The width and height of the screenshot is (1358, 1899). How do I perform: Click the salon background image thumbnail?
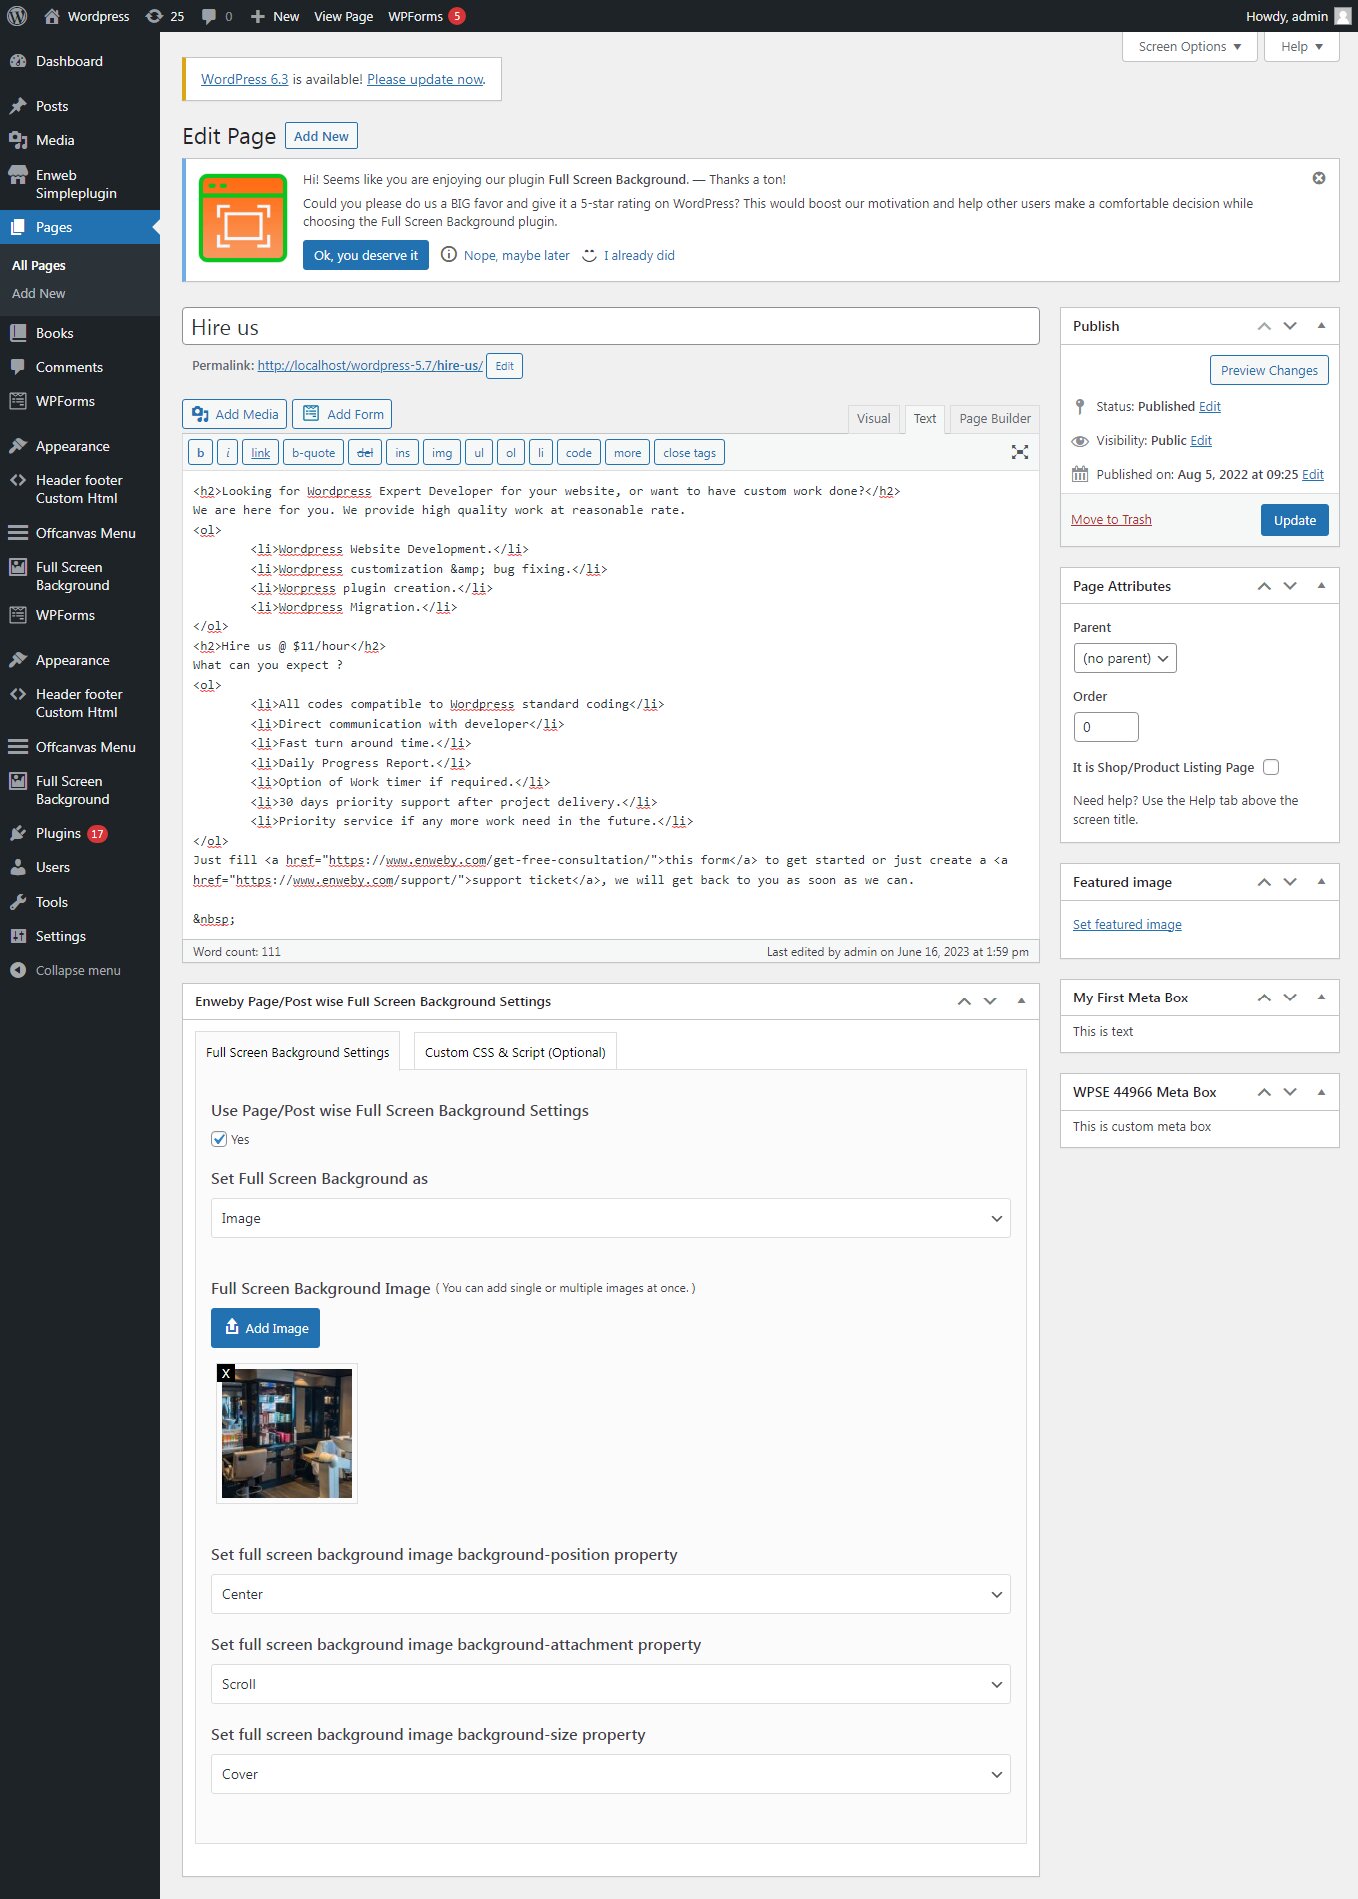click(287, 1433)
